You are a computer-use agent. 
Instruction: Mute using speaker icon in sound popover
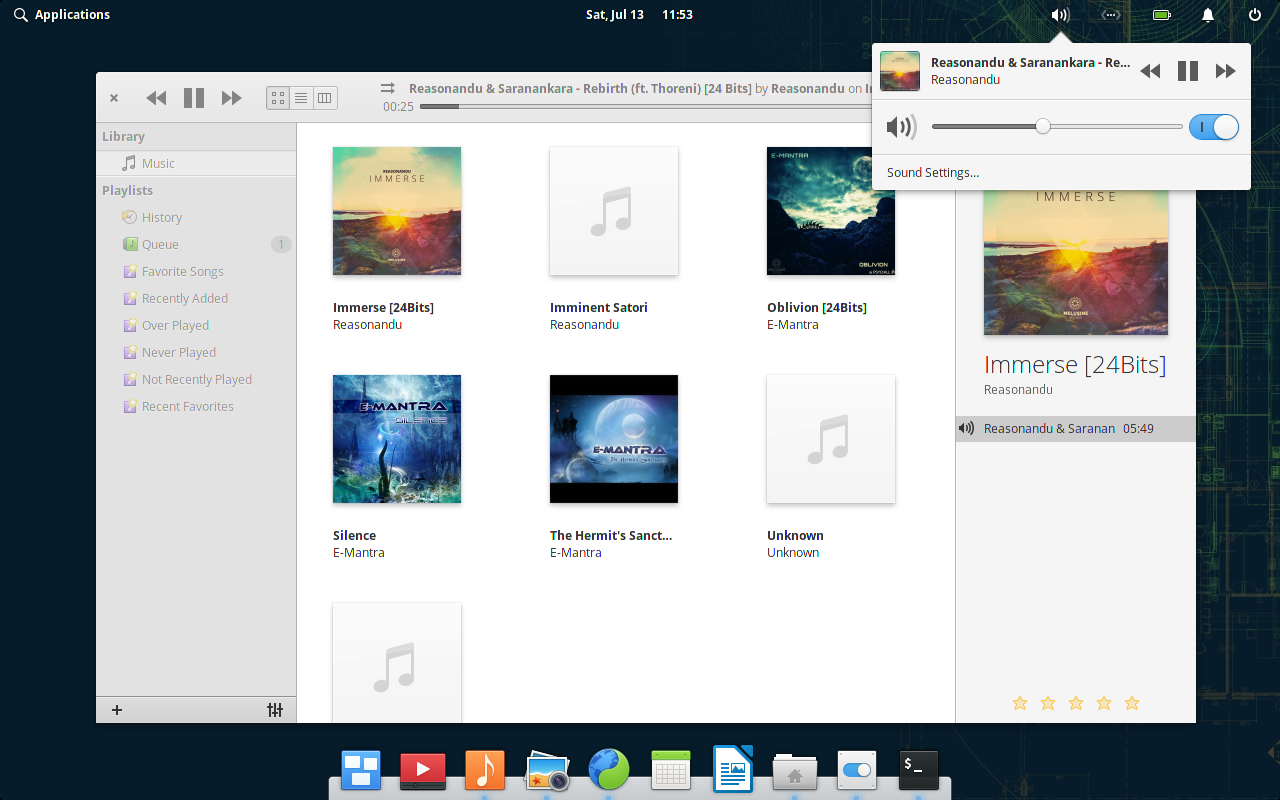(x=901, y=127)
